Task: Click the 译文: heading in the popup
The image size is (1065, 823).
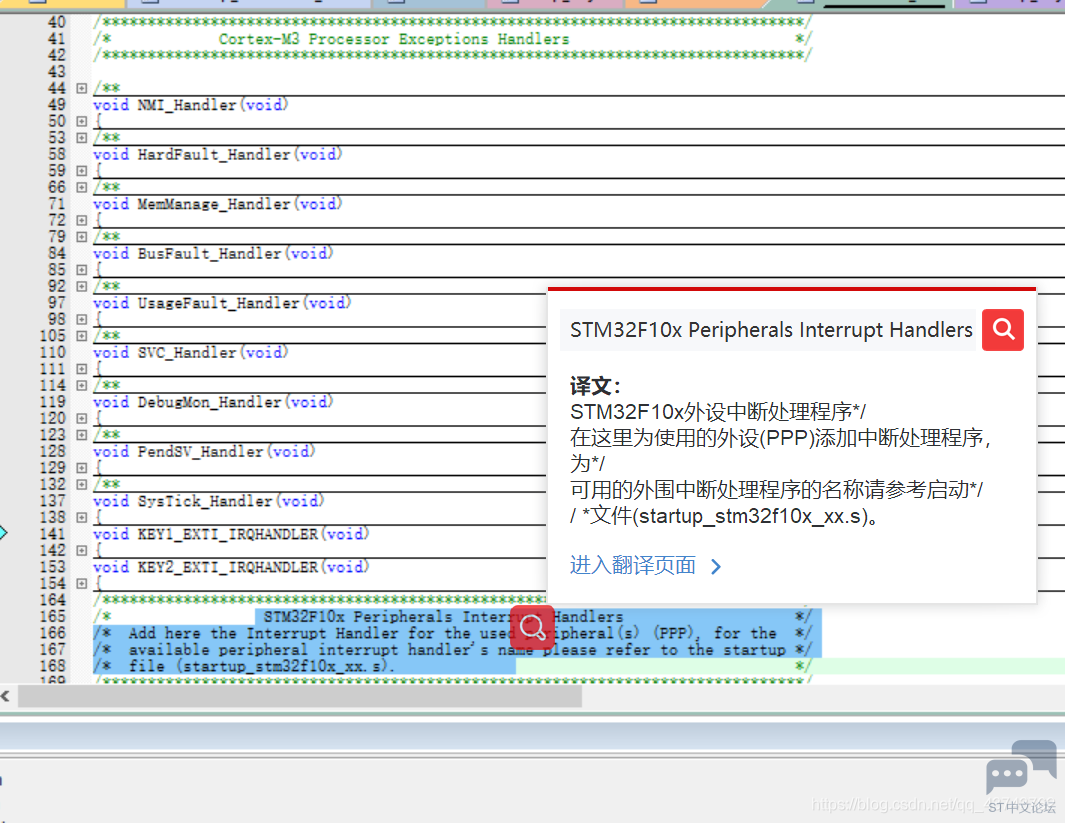Action: pos(595,386)
